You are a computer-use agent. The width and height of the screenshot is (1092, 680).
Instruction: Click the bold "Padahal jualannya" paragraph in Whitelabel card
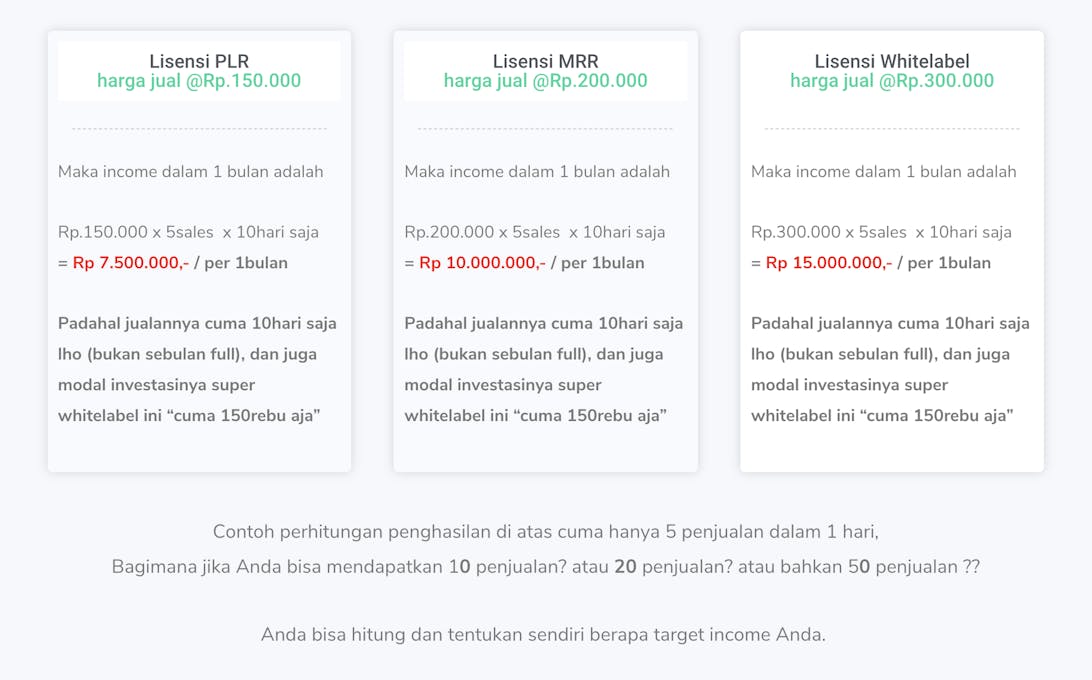tap(890, 369)
